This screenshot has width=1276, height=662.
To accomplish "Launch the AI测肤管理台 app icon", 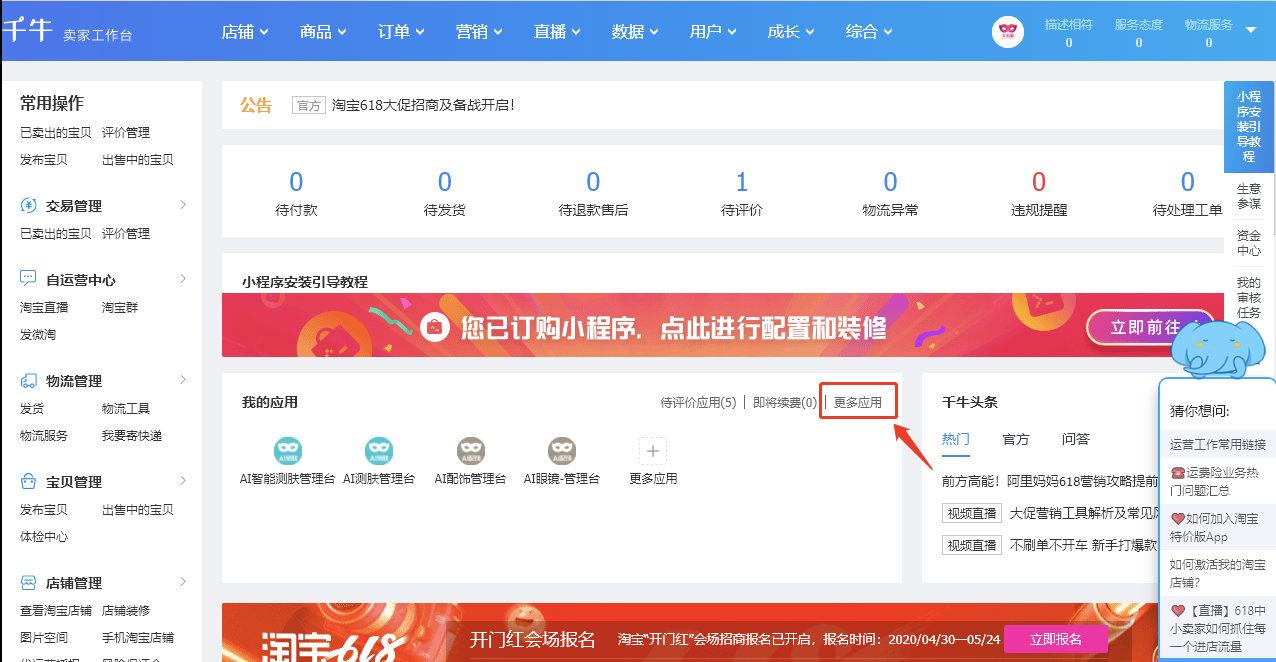I will [x=379, y=451].
